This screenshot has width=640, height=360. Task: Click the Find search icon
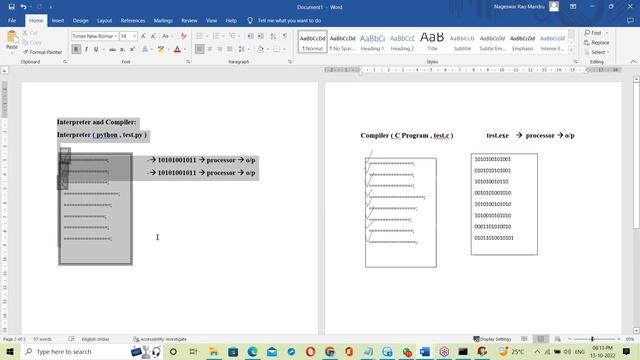(587, 33)
